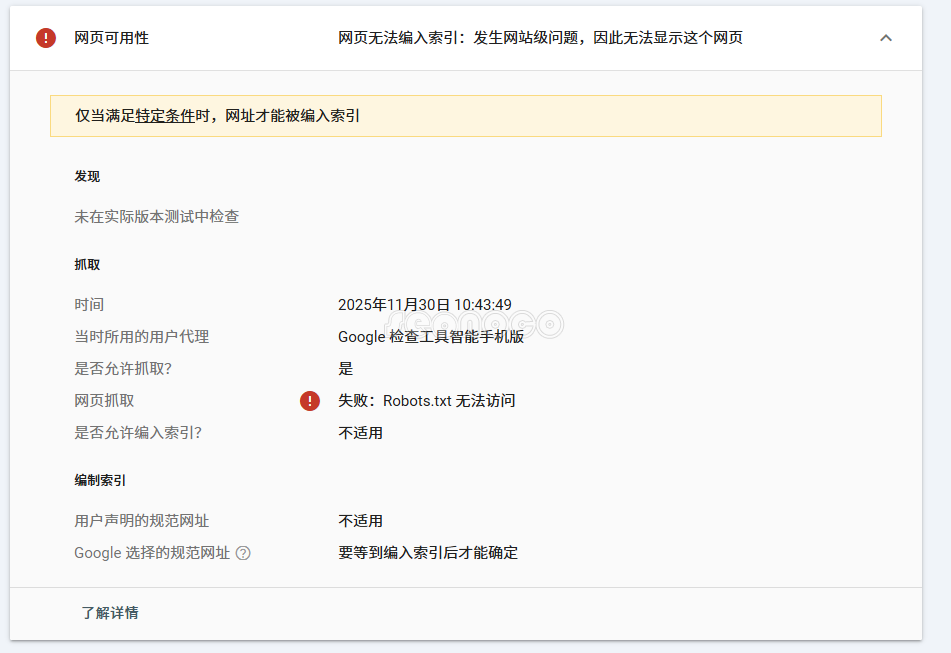Click the red error icon beside 失败 status
951x653 pixels.
click(310, 401)
